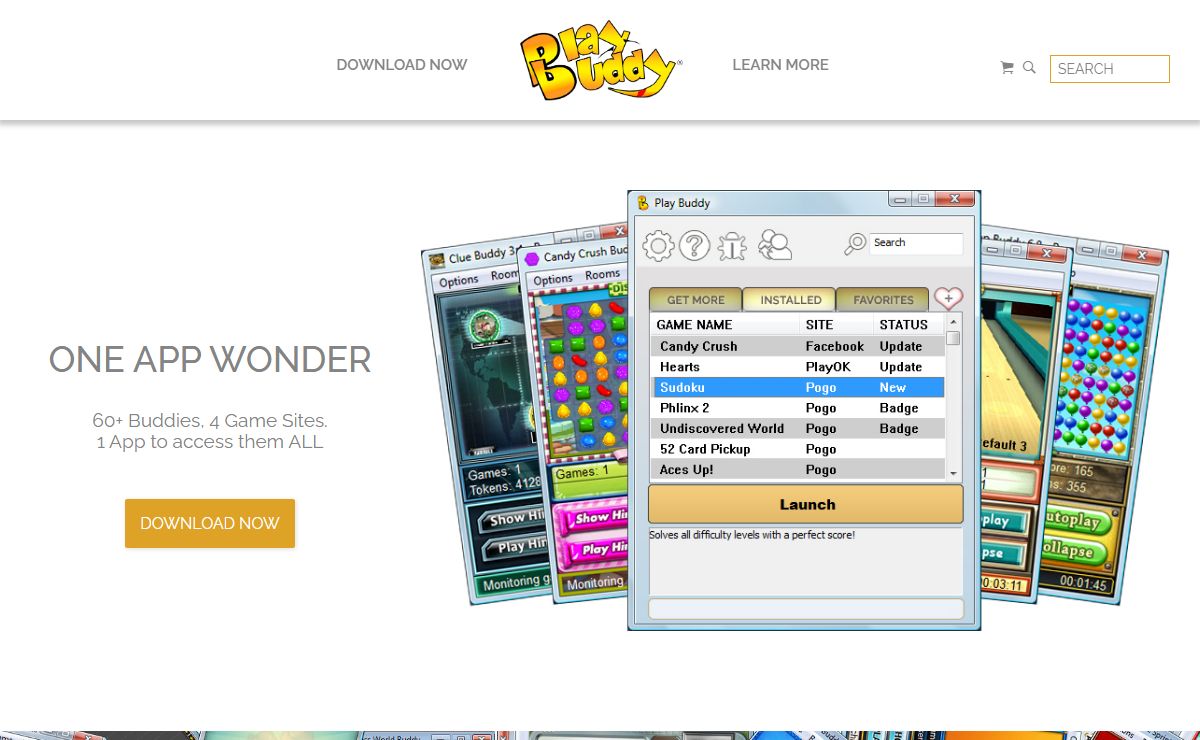This screenshot has width=1200, height=740.
Task: Open the shopping cart icon
Action: 1007,68
